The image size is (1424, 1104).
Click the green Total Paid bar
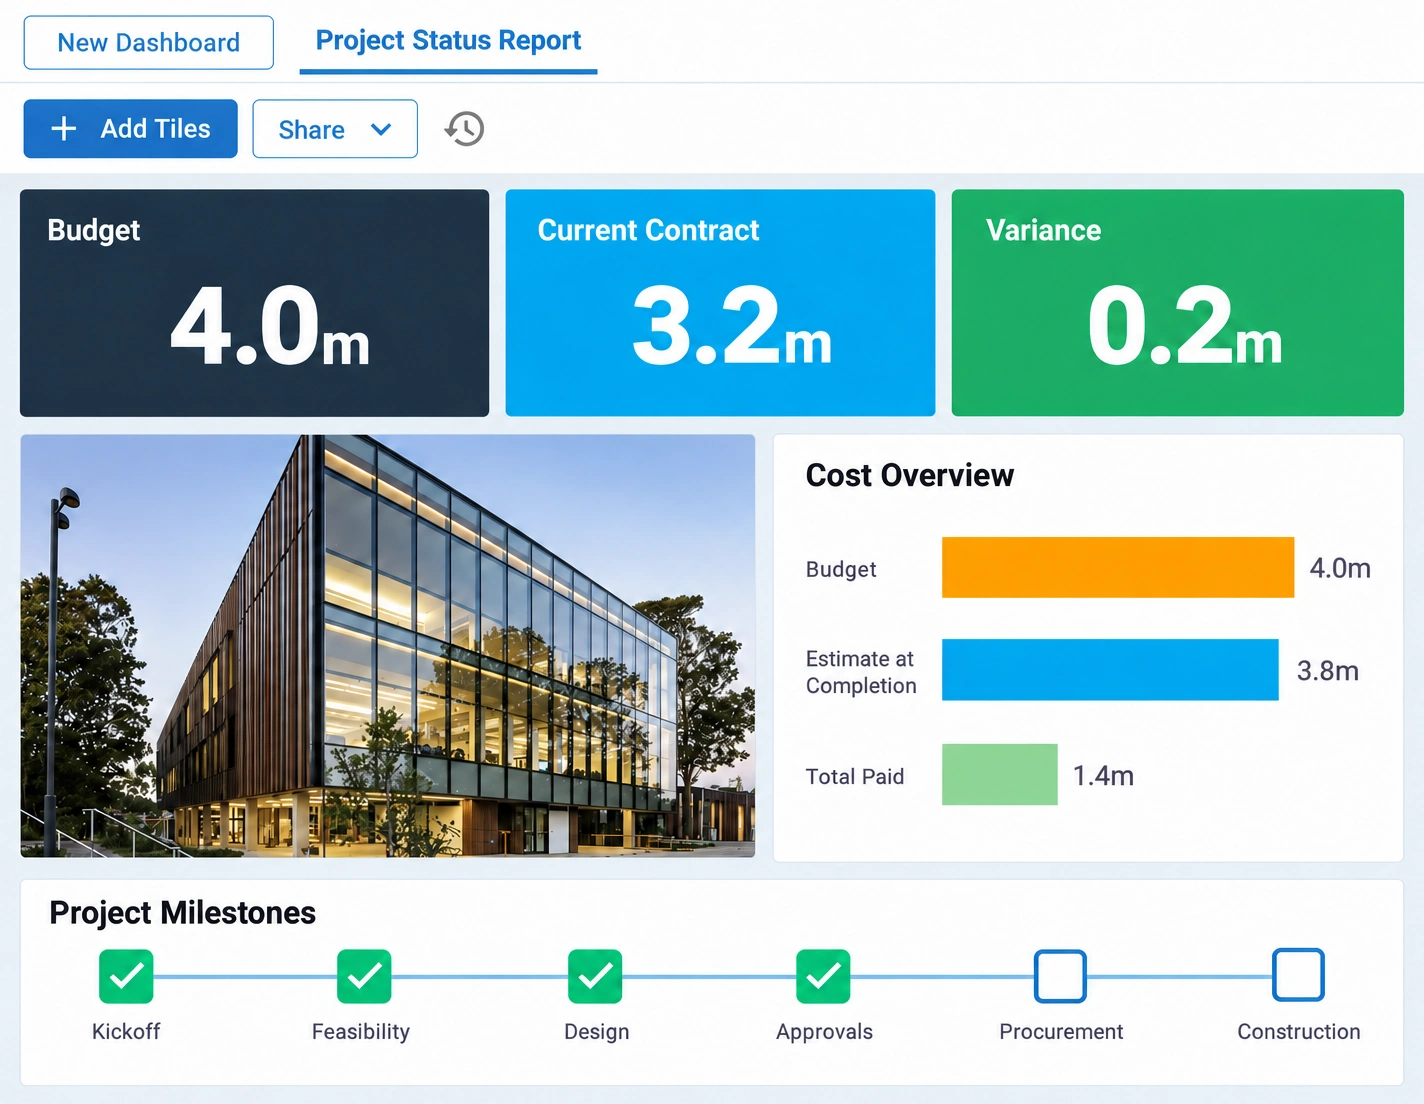[1000, 774]
